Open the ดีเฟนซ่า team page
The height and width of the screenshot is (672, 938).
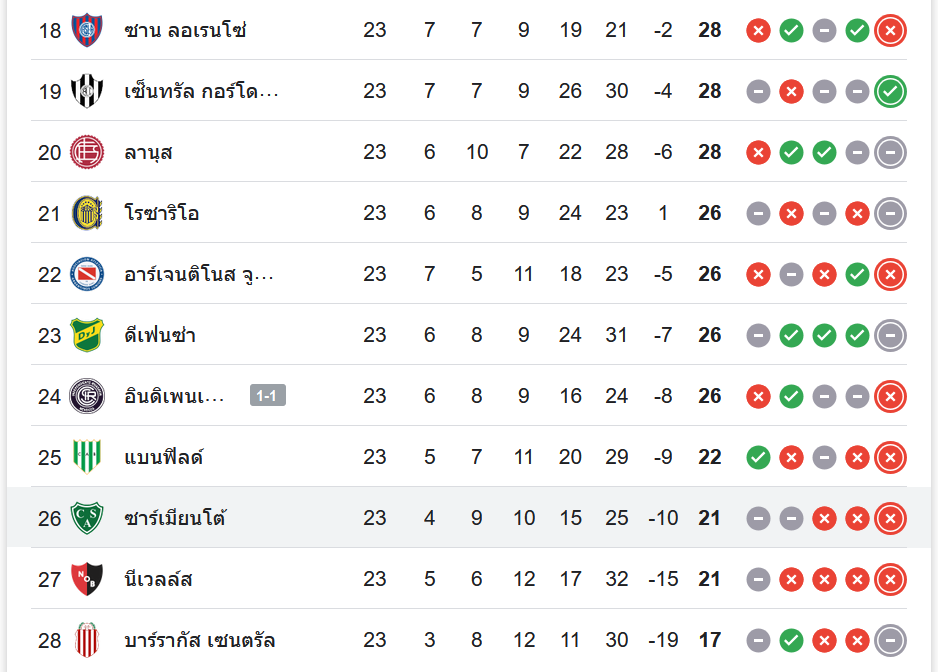[x=160, y=335]
